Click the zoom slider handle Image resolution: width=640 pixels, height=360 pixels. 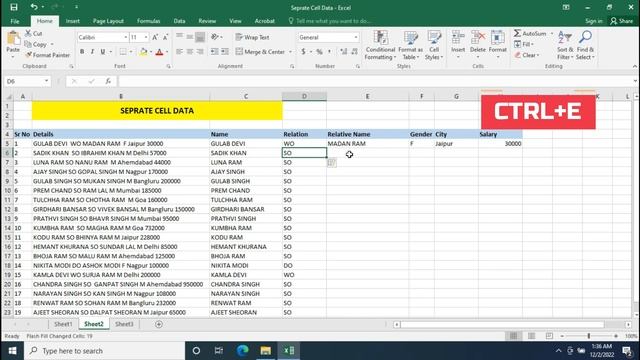tap(589, 336)
